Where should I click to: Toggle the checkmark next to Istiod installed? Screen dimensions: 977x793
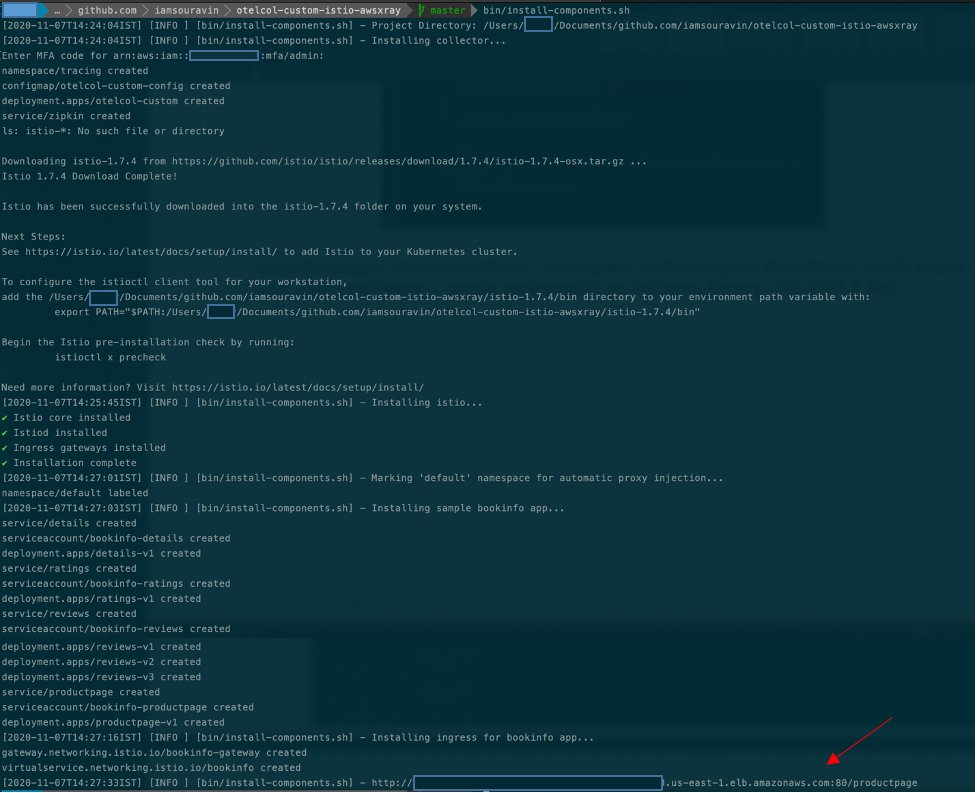click(5, 432)
